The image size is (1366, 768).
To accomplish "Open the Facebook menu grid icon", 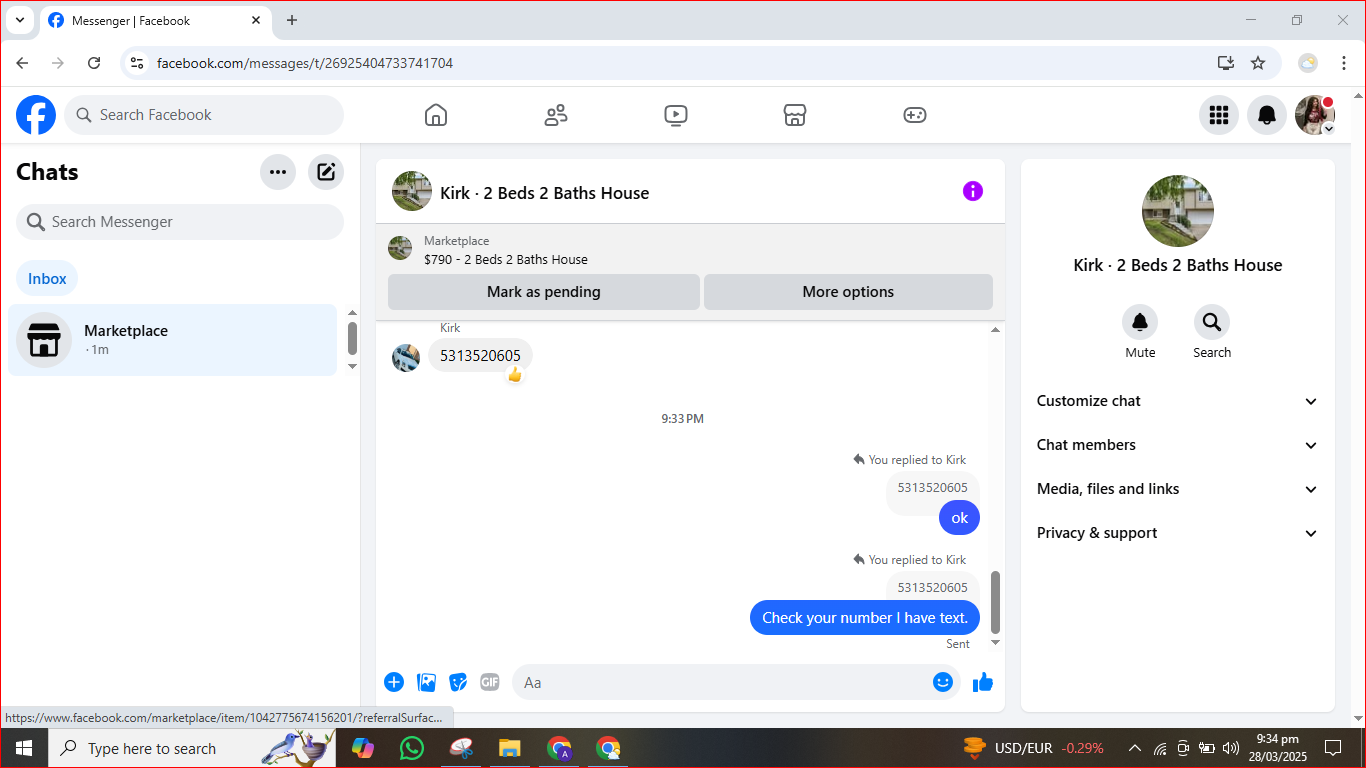I will 1219,115.
